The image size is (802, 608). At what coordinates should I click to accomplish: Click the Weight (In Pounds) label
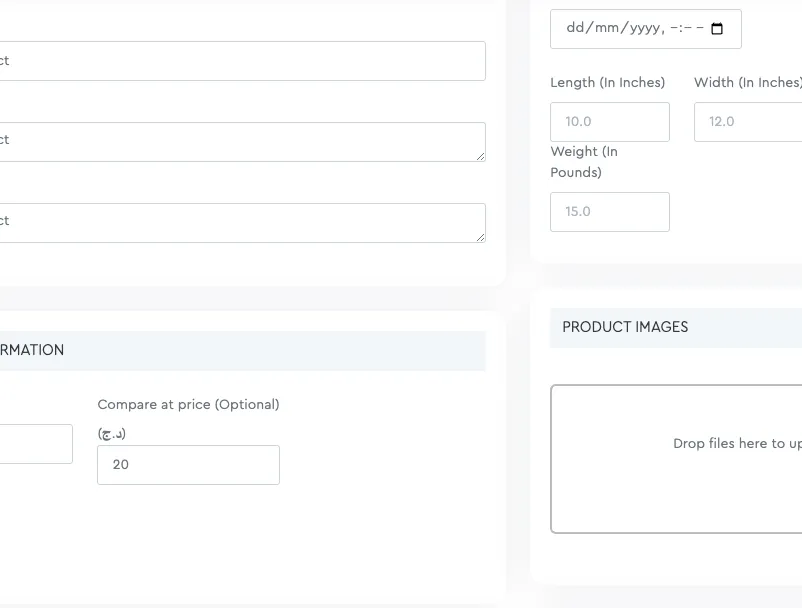(584, 162)
